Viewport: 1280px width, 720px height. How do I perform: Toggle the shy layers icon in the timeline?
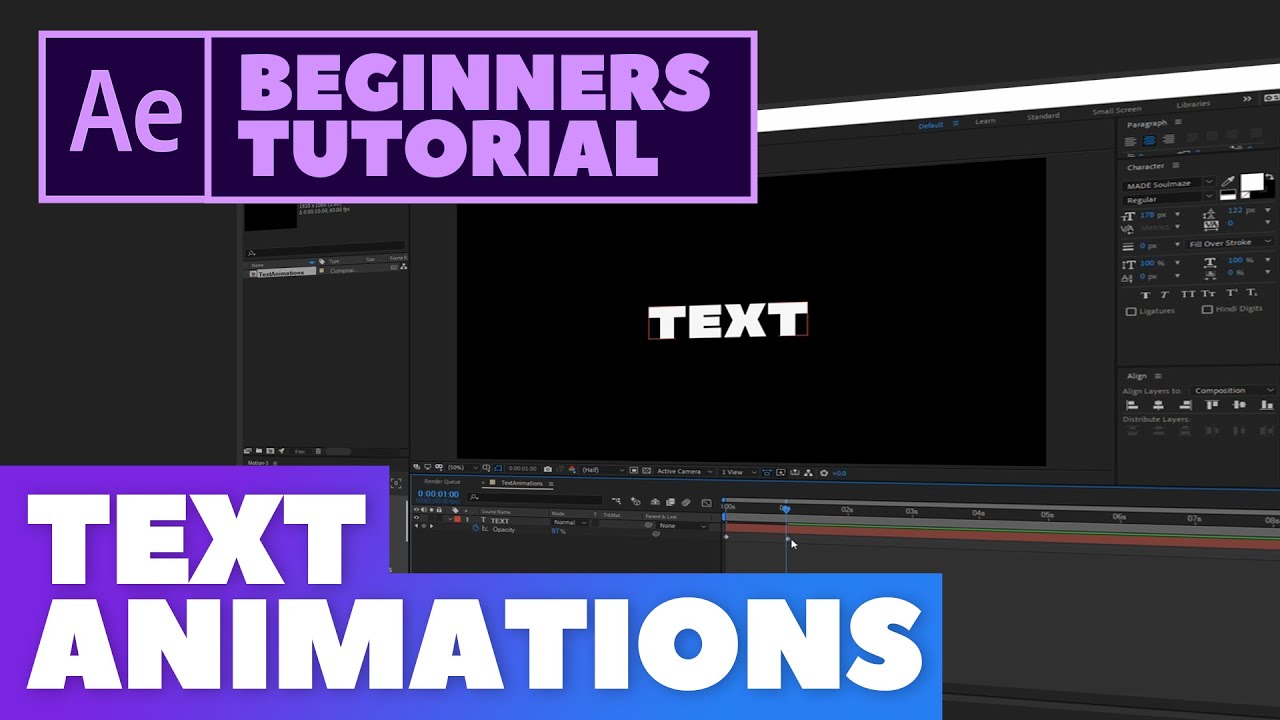coord(655,502)
